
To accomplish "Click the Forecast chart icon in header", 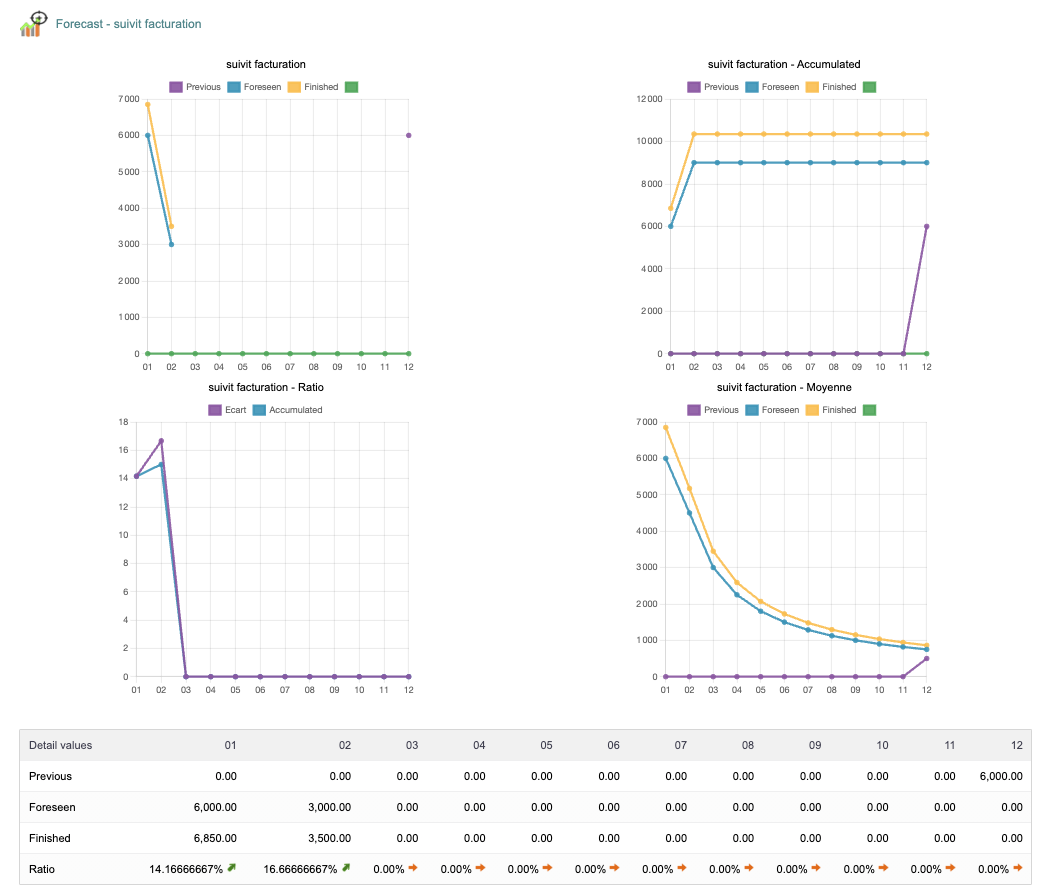I will tap(33, 24).
